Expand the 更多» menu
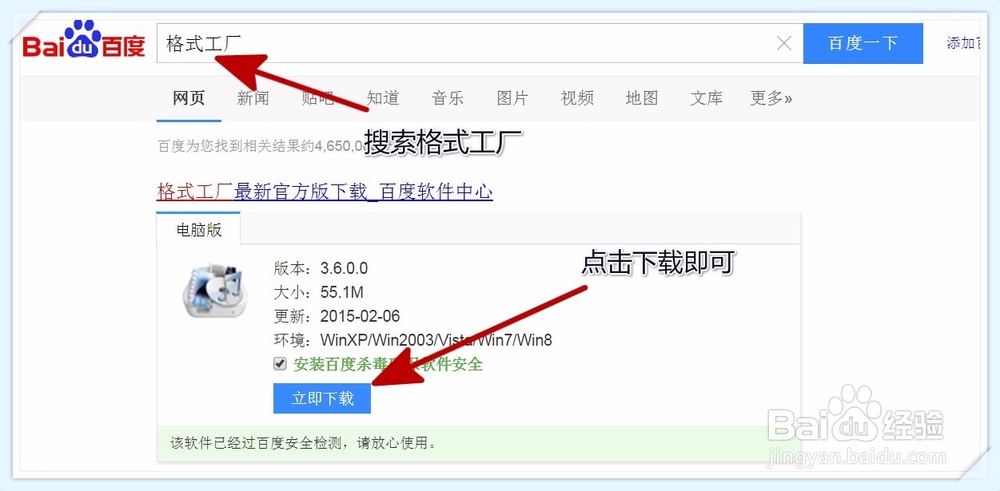1000x491 pixels. (772, 98)
